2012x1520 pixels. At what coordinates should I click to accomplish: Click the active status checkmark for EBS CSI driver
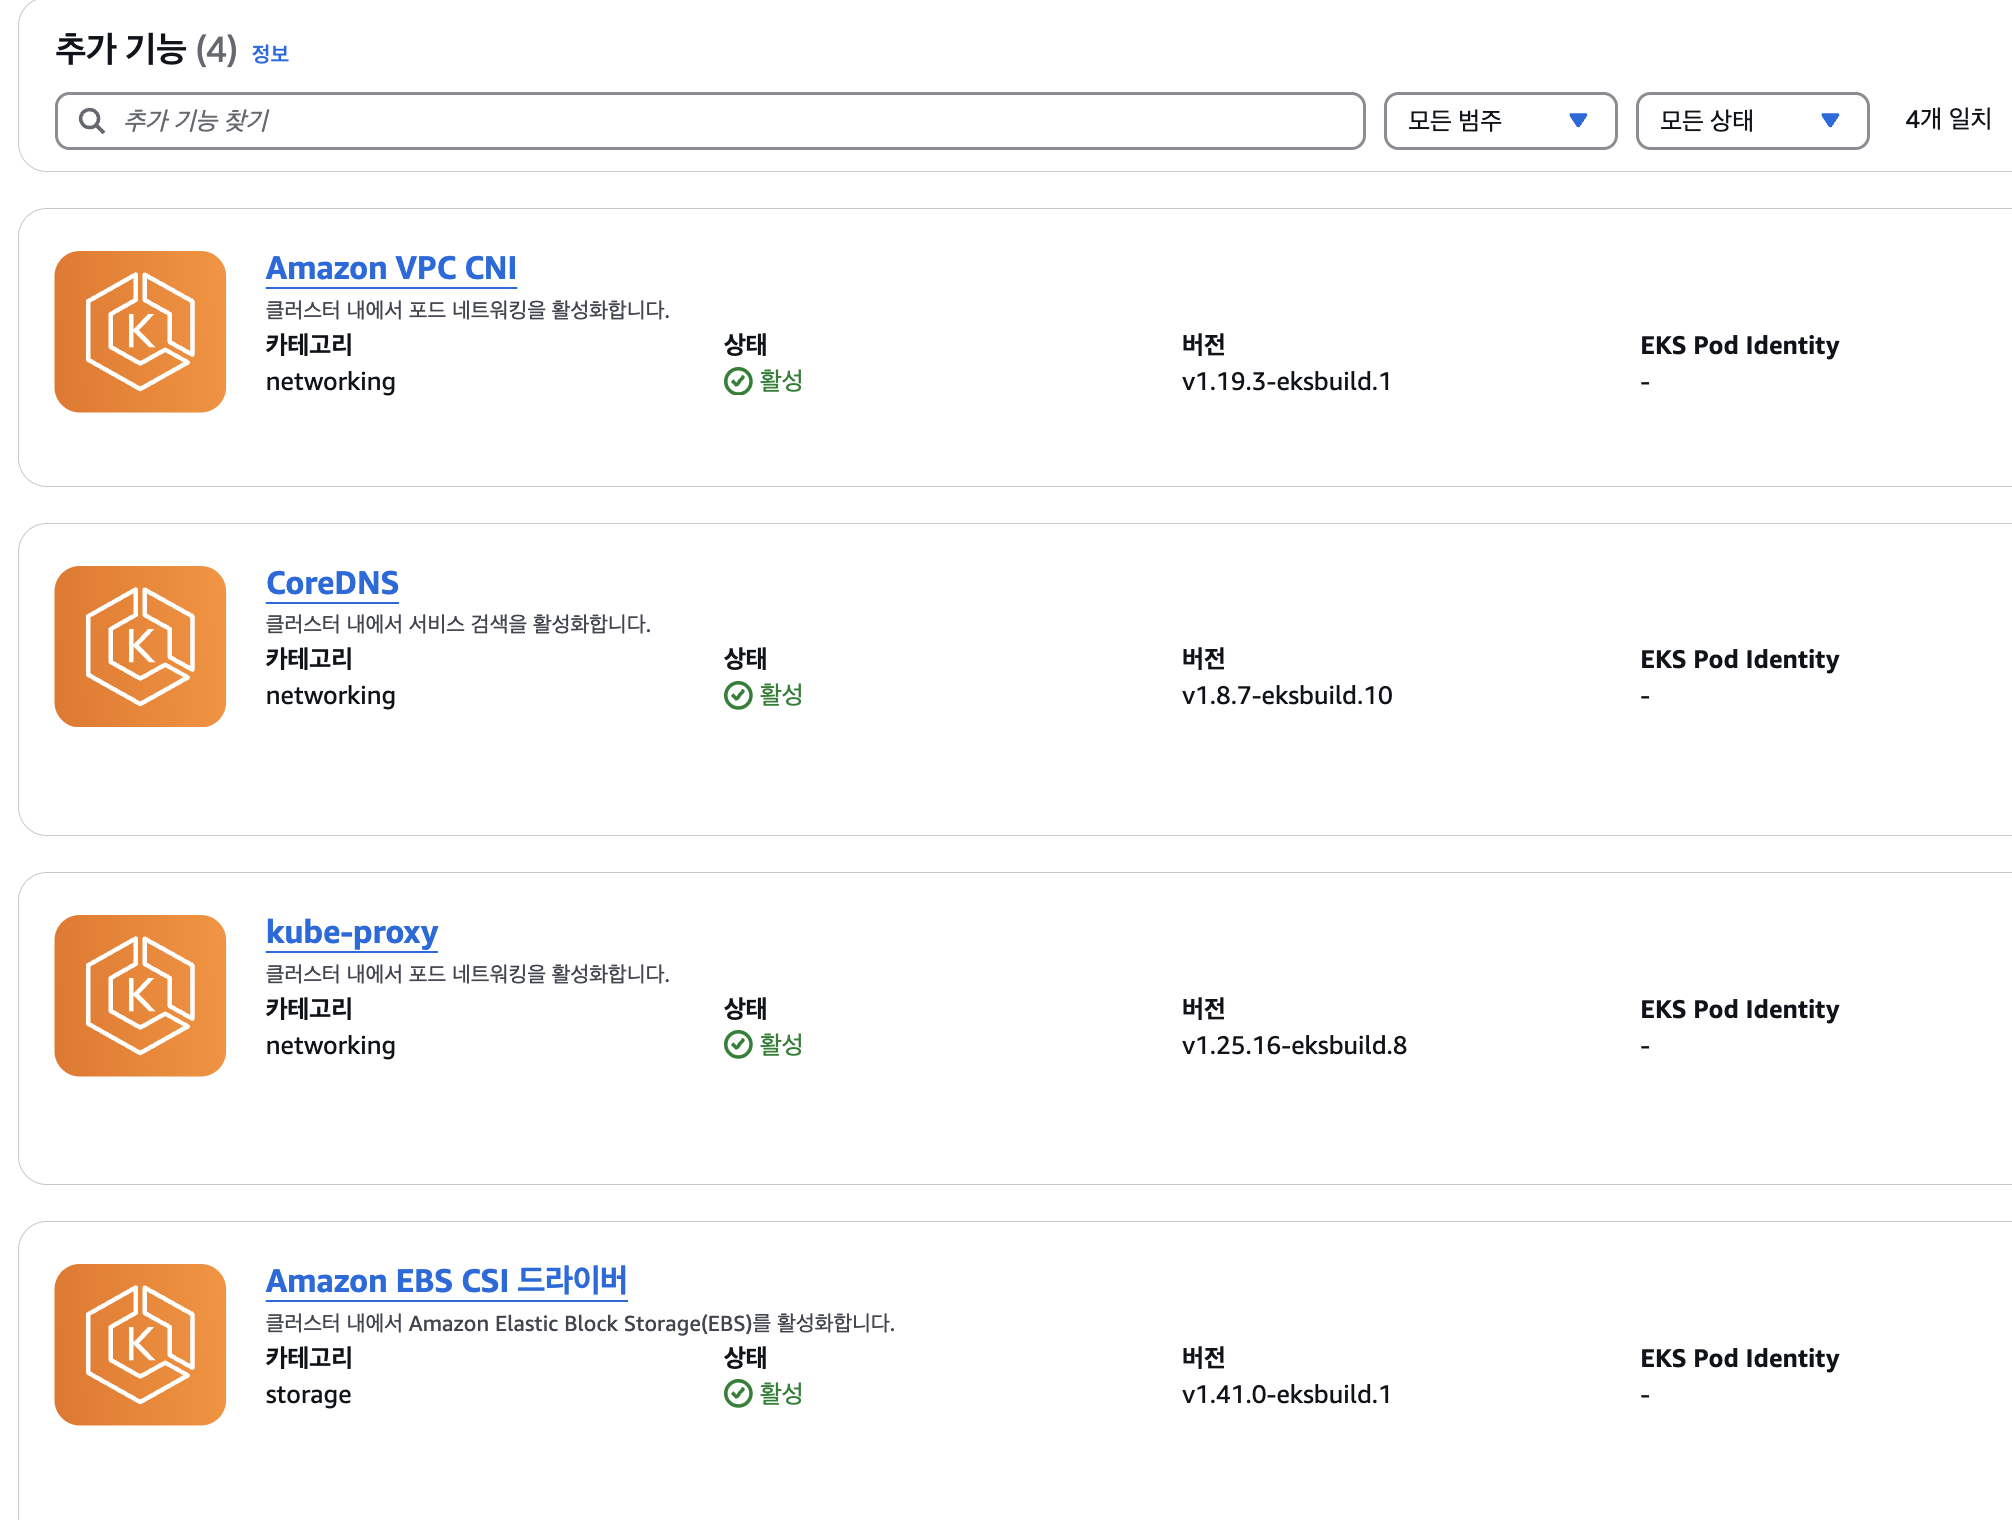point(738,1394)
